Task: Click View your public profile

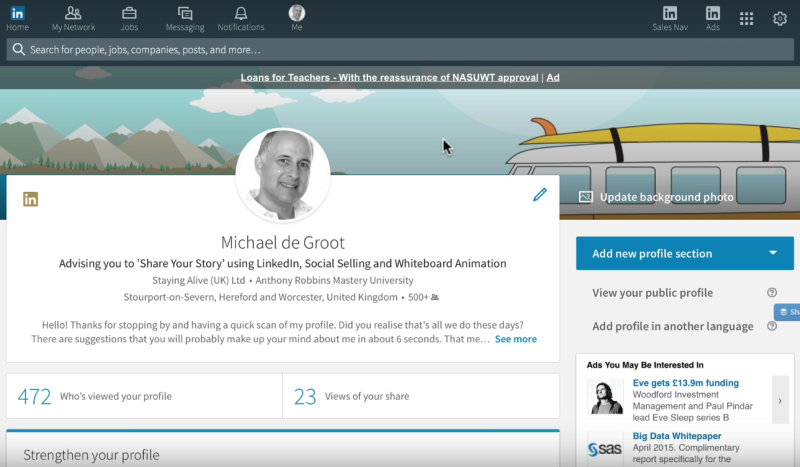Action: pos(653,293)
